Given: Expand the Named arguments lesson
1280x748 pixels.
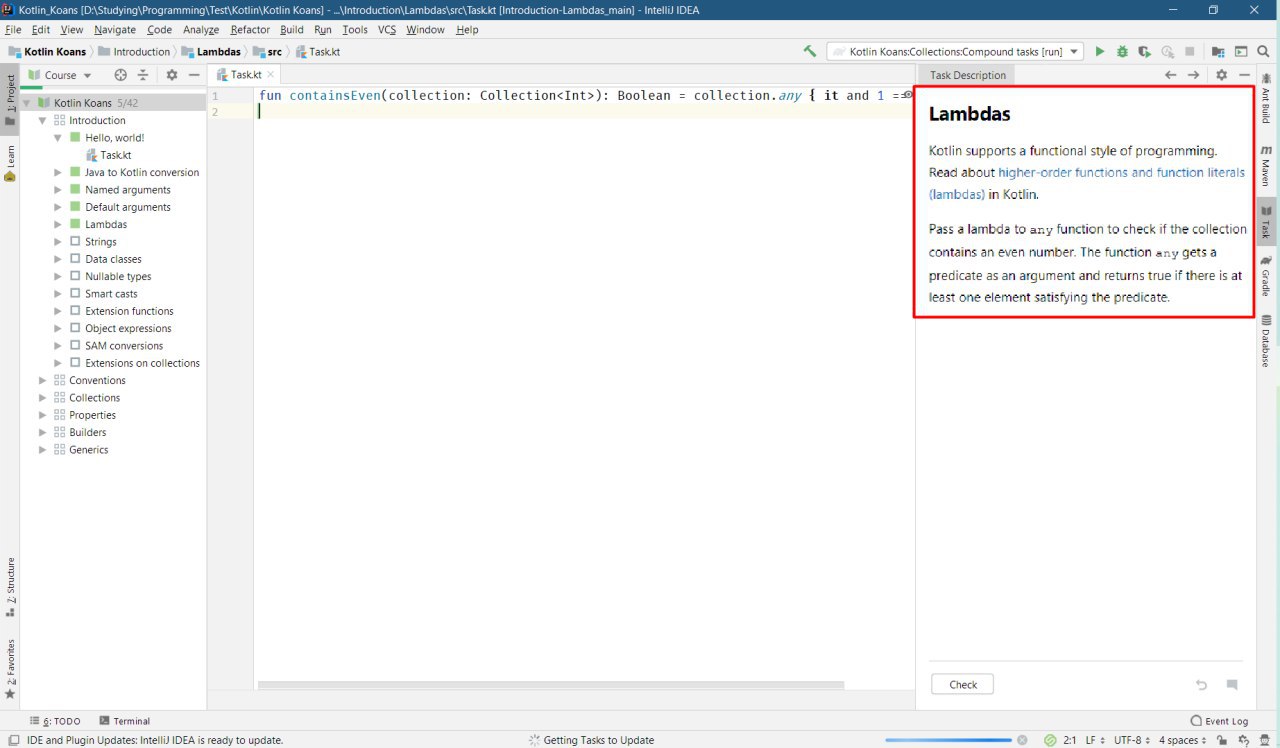Looking at the screenshot, I should (58, 190).
